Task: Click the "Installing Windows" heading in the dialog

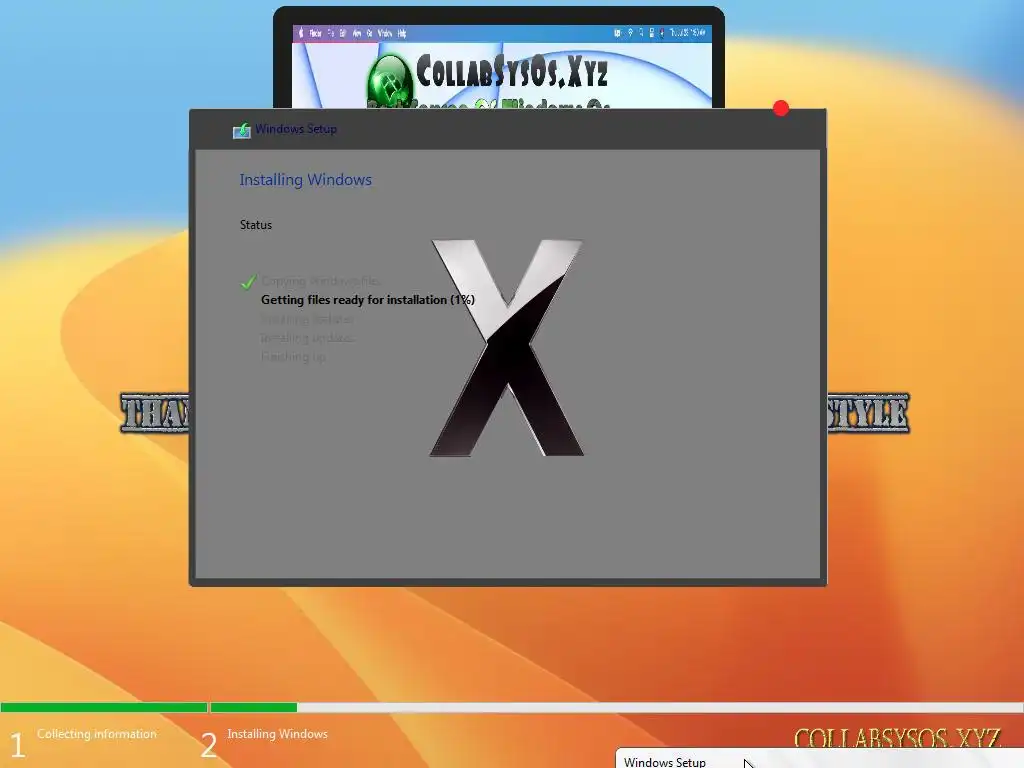Action: point(305,180)
